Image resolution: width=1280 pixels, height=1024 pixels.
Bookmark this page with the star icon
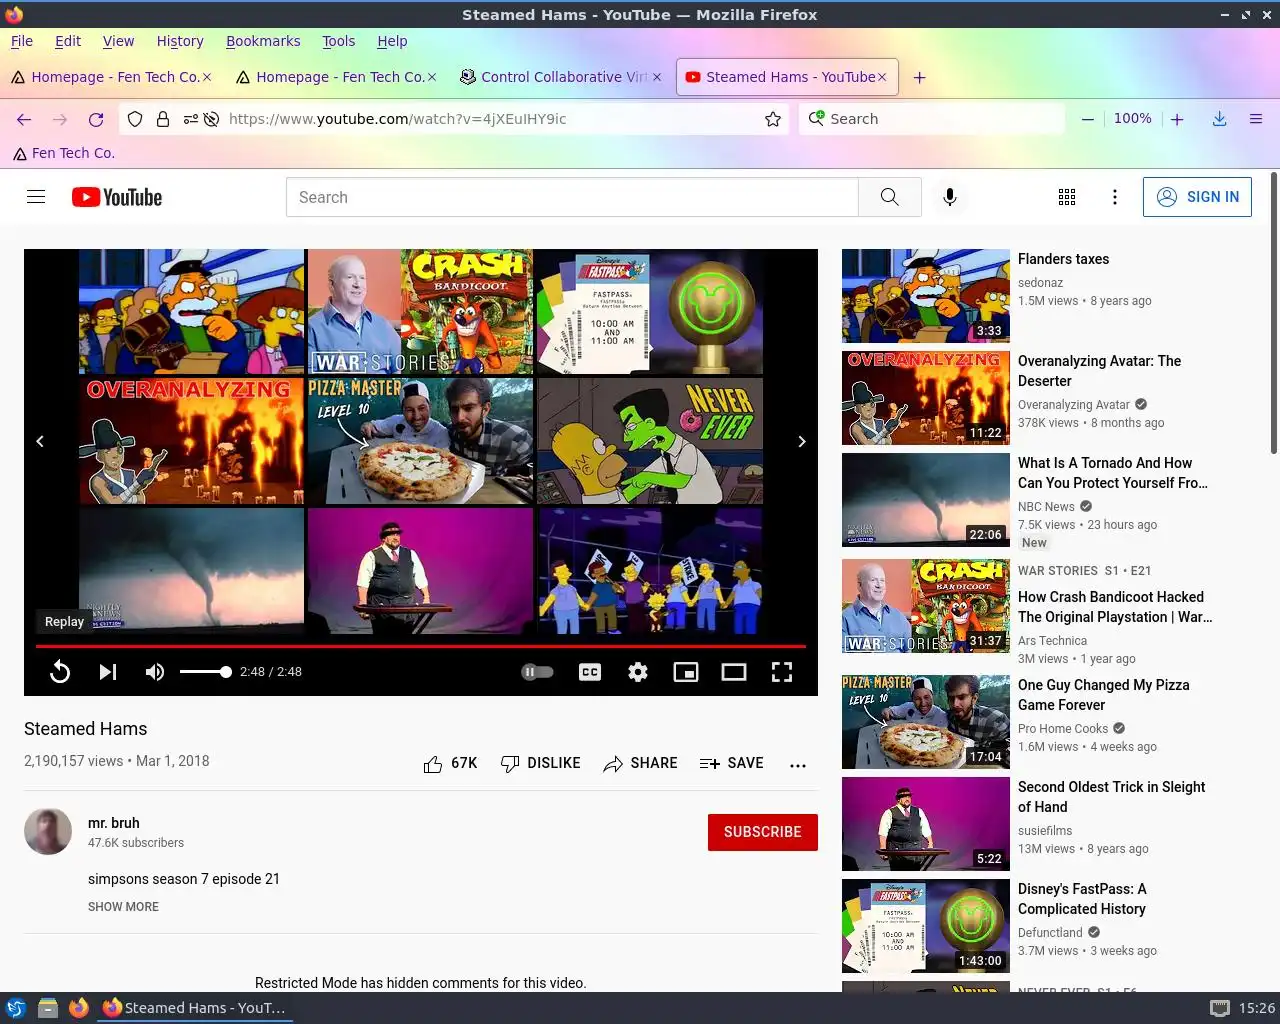point(773,119)
